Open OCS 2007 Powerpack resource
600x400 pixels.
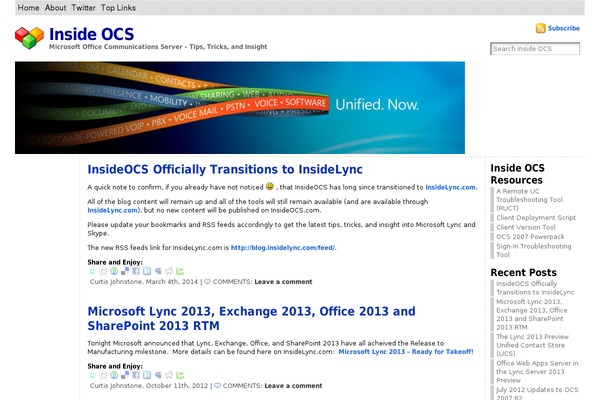coord(530,237)
